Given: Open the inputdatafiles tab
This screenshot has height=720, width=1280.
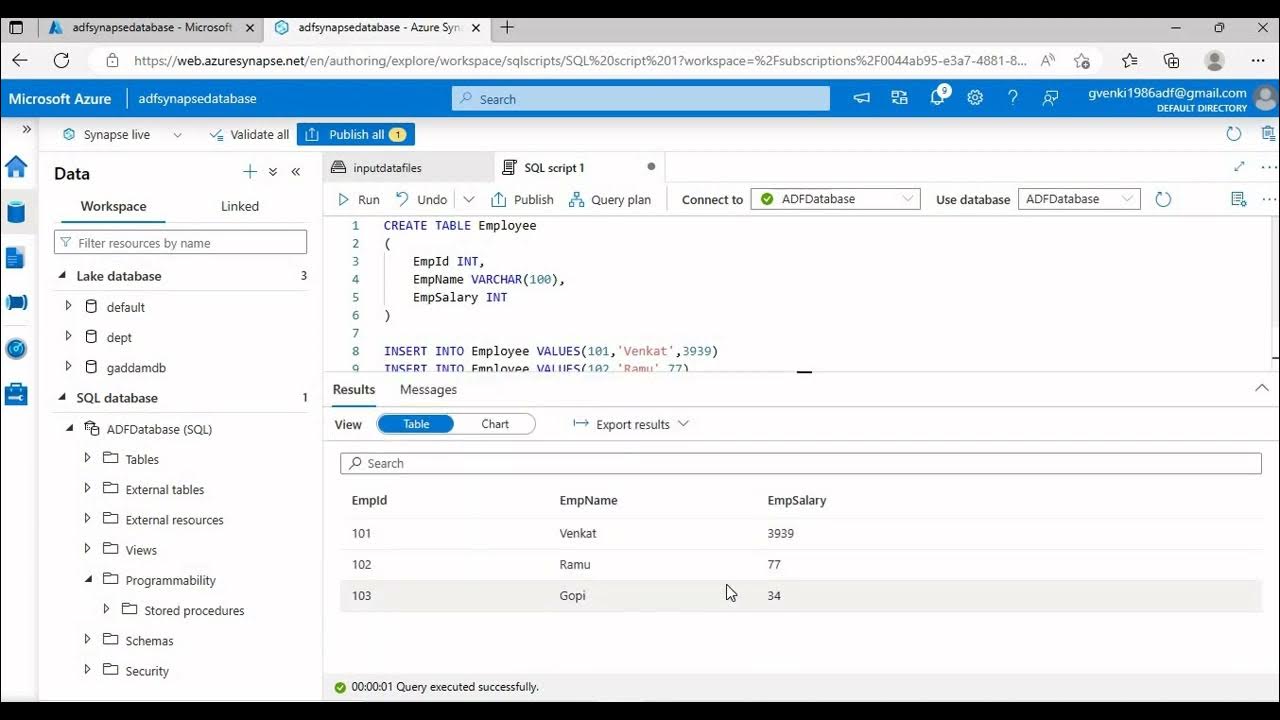Looking at the screenshot, I should [408, 167].
